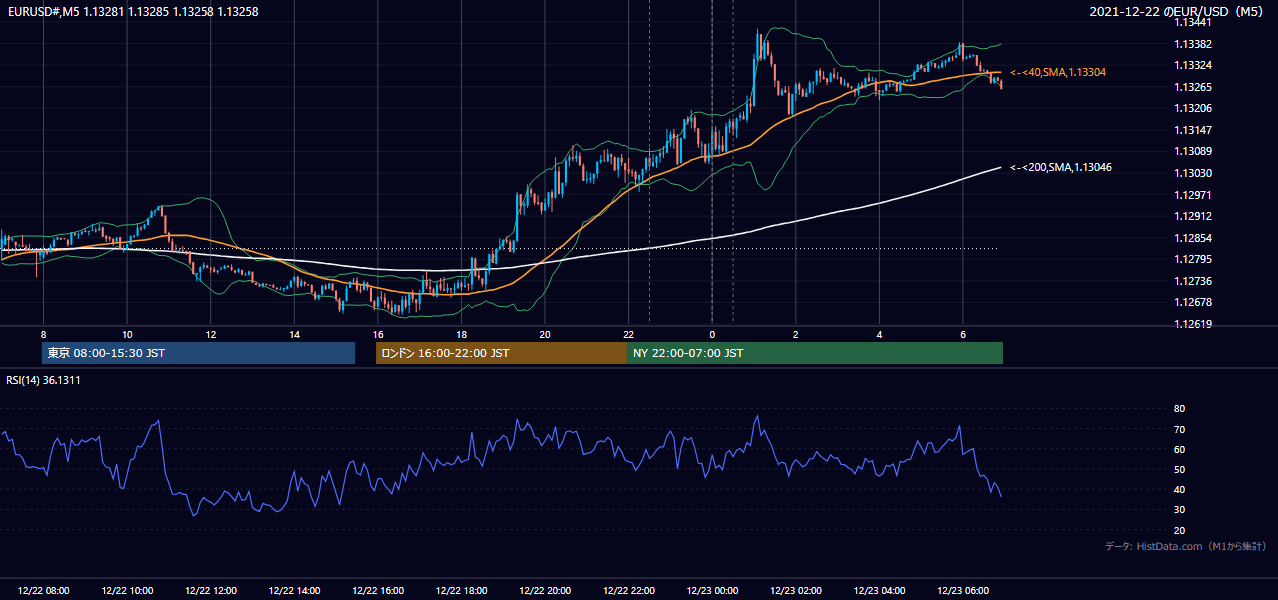
Task: Click RSI scale value 40
Action: pyautogui.click(x=1179, y=490)
